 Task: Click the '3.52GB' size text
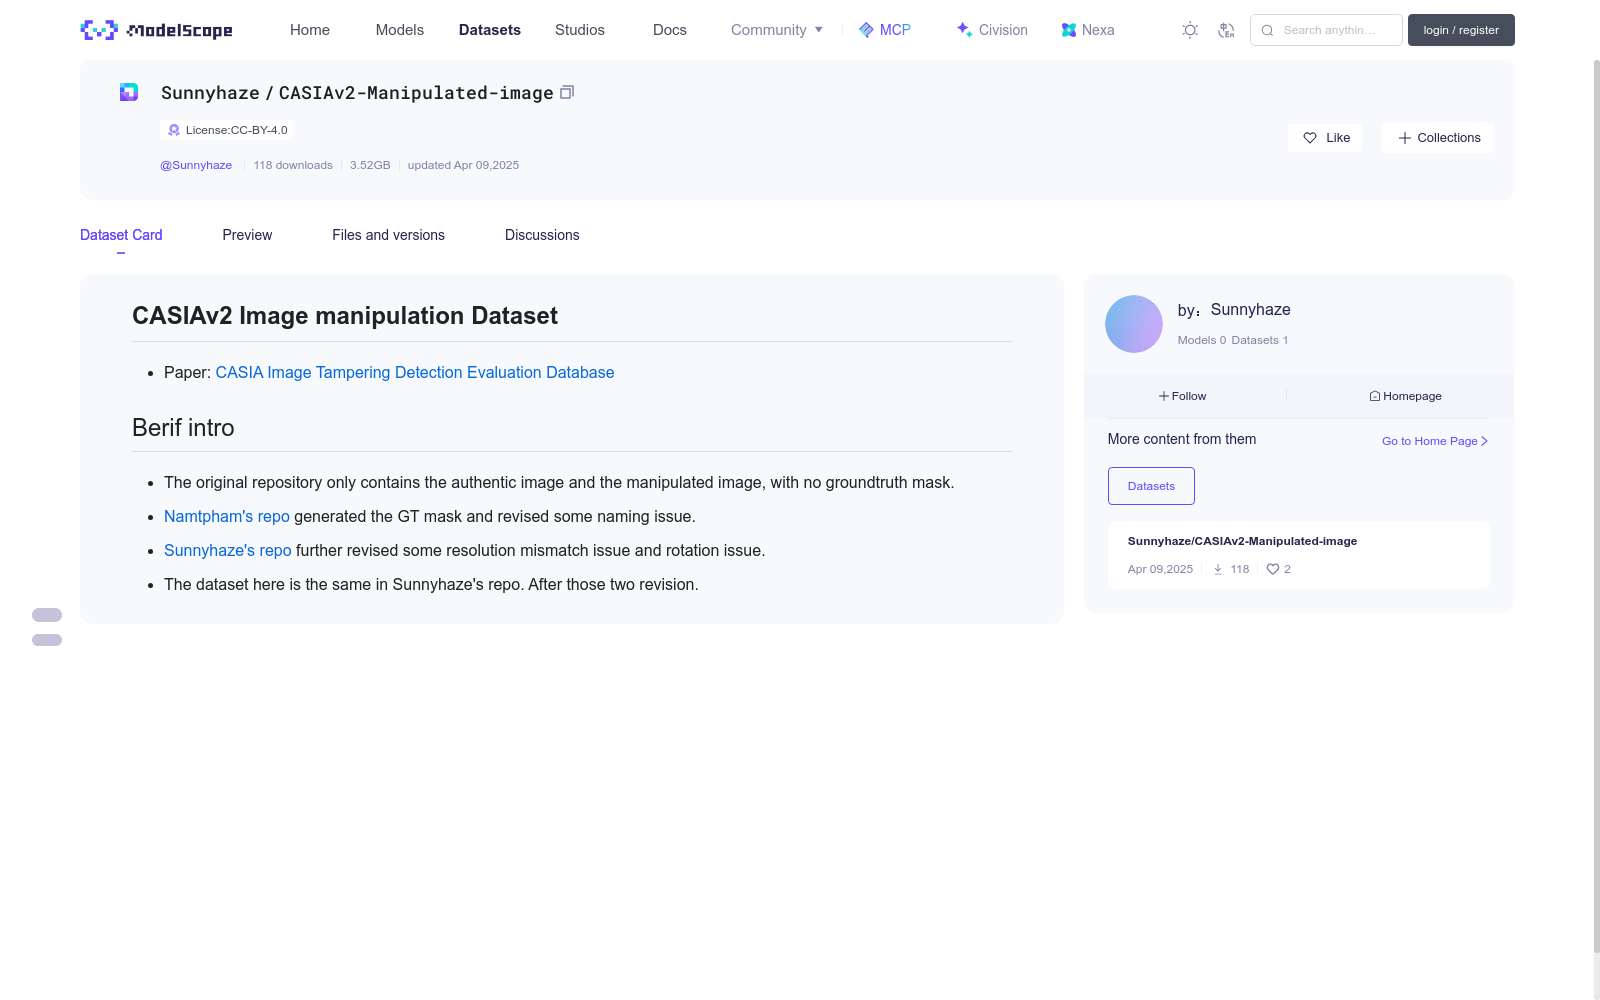pyautogui.click(x=370, y=165)
